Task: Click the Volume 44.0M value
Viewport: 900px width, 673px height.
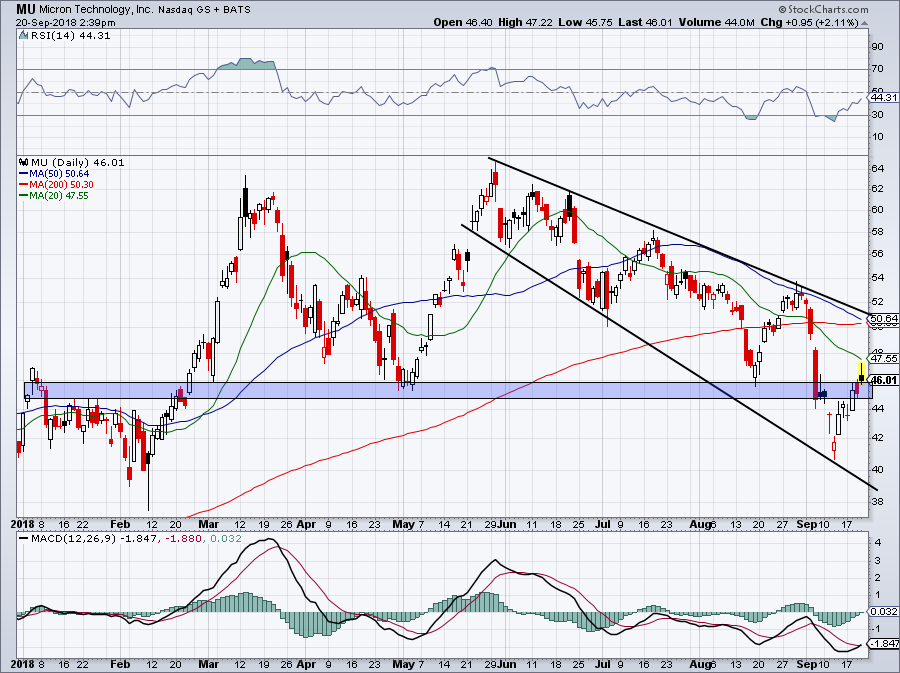Action: tap(716, 22)
